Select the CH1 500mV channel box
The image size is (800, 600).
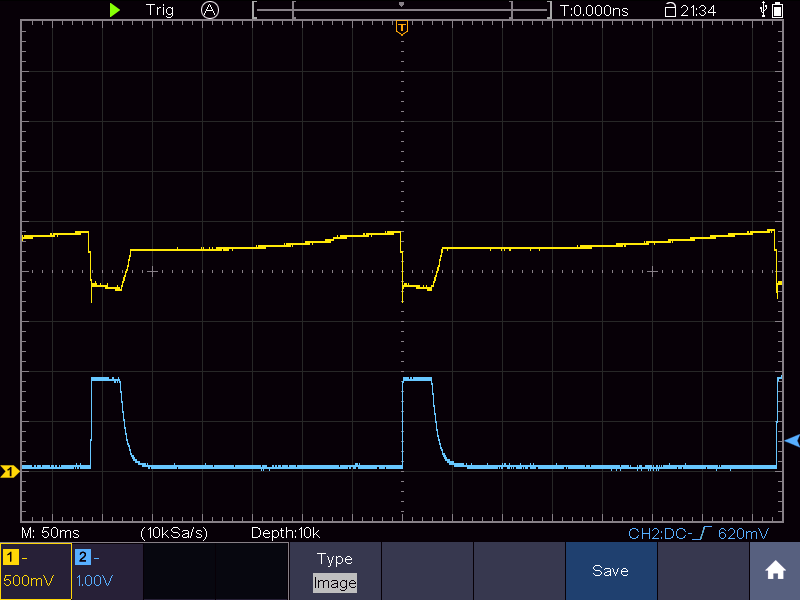tap(36, 571)
